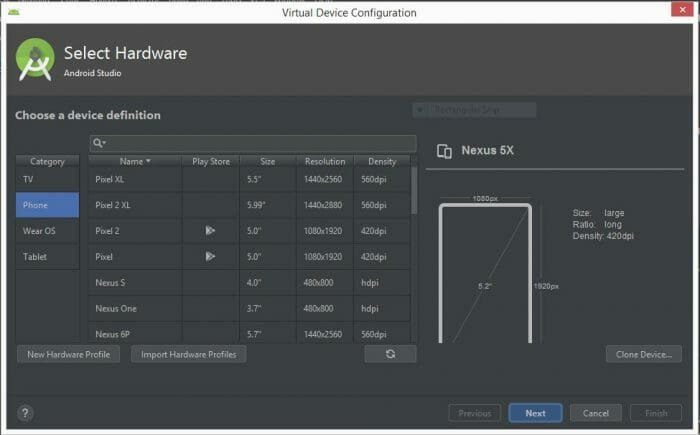Sort by the Density column header
This screenshot has width=700, height=435.
[x=382, y=161]
